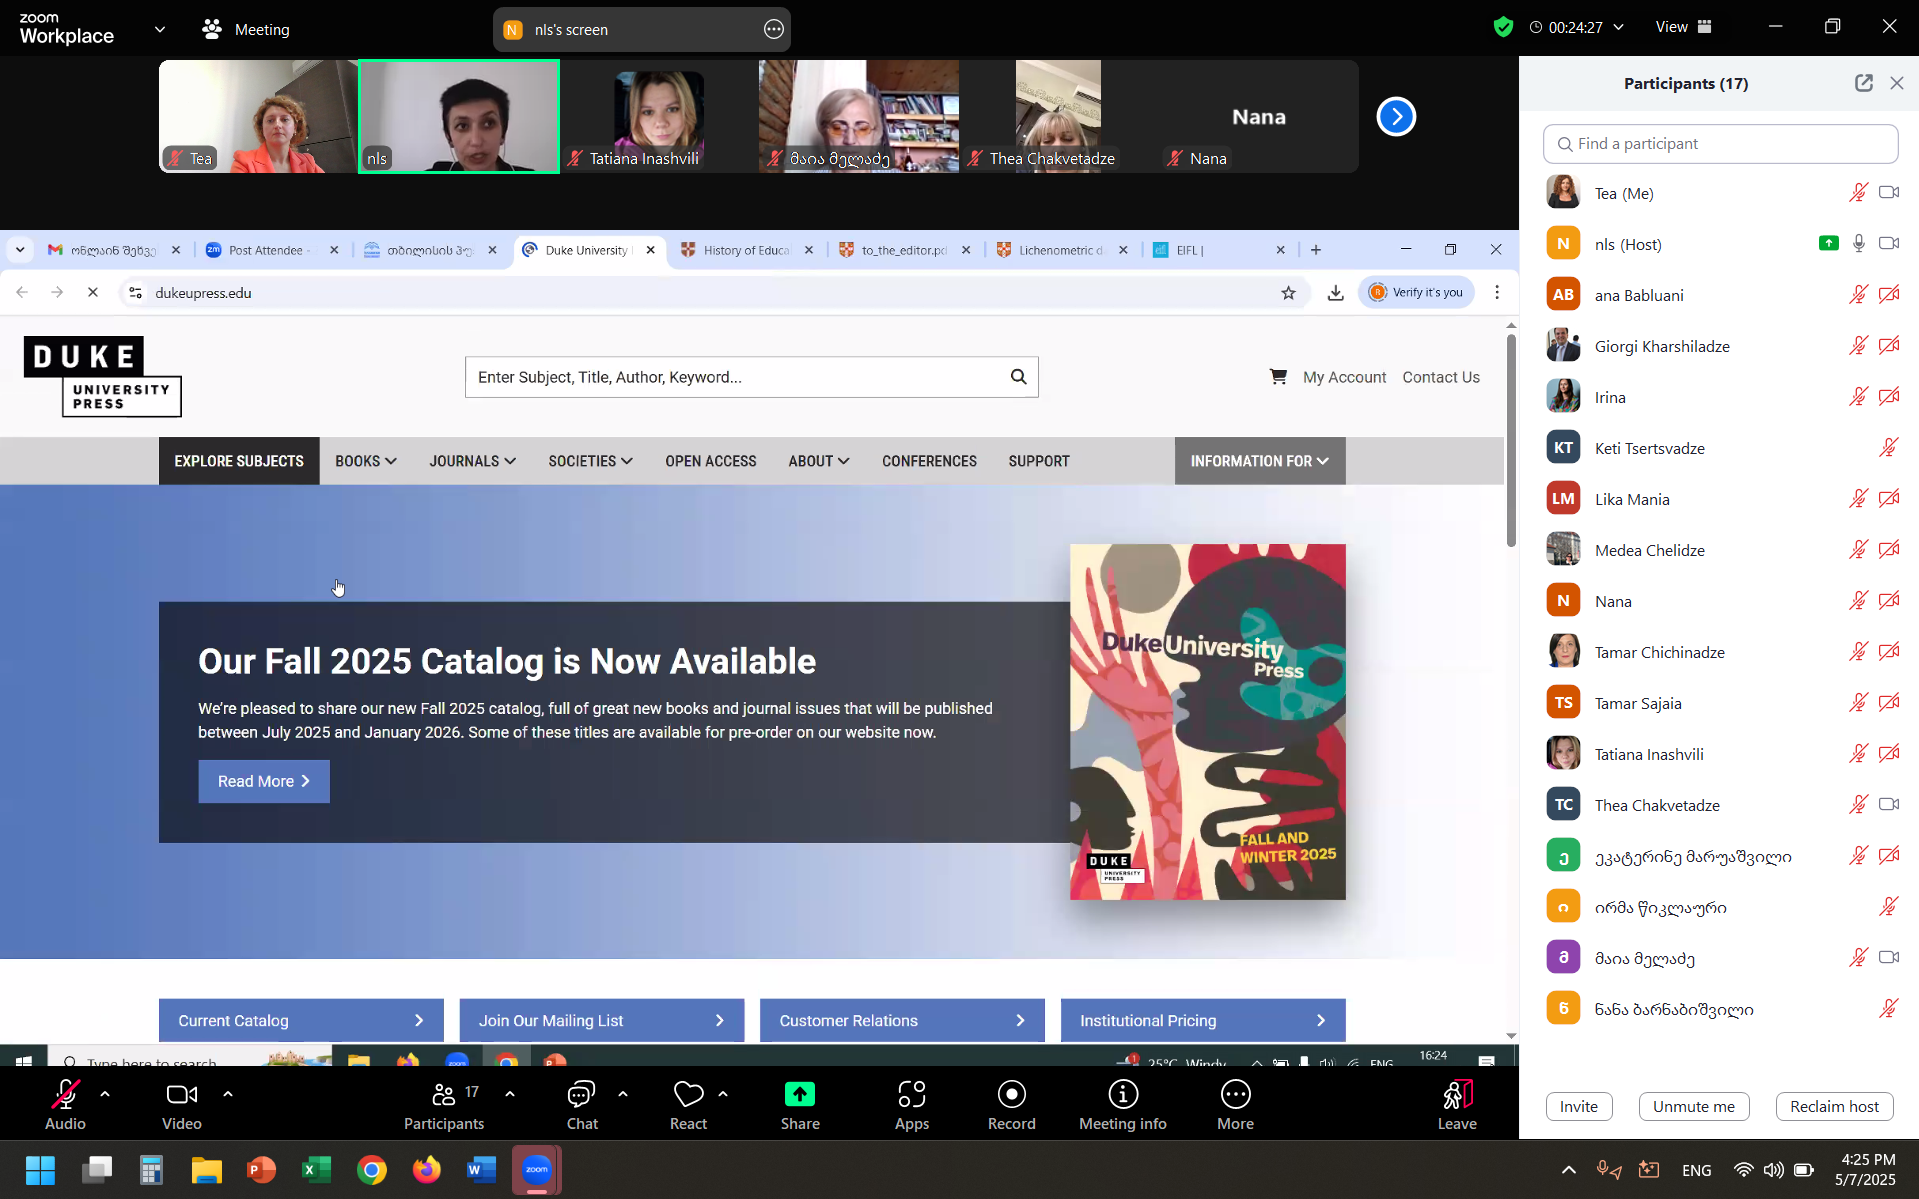Open the More options menu
1919x1199 pixels.
pos(1235,1105)
